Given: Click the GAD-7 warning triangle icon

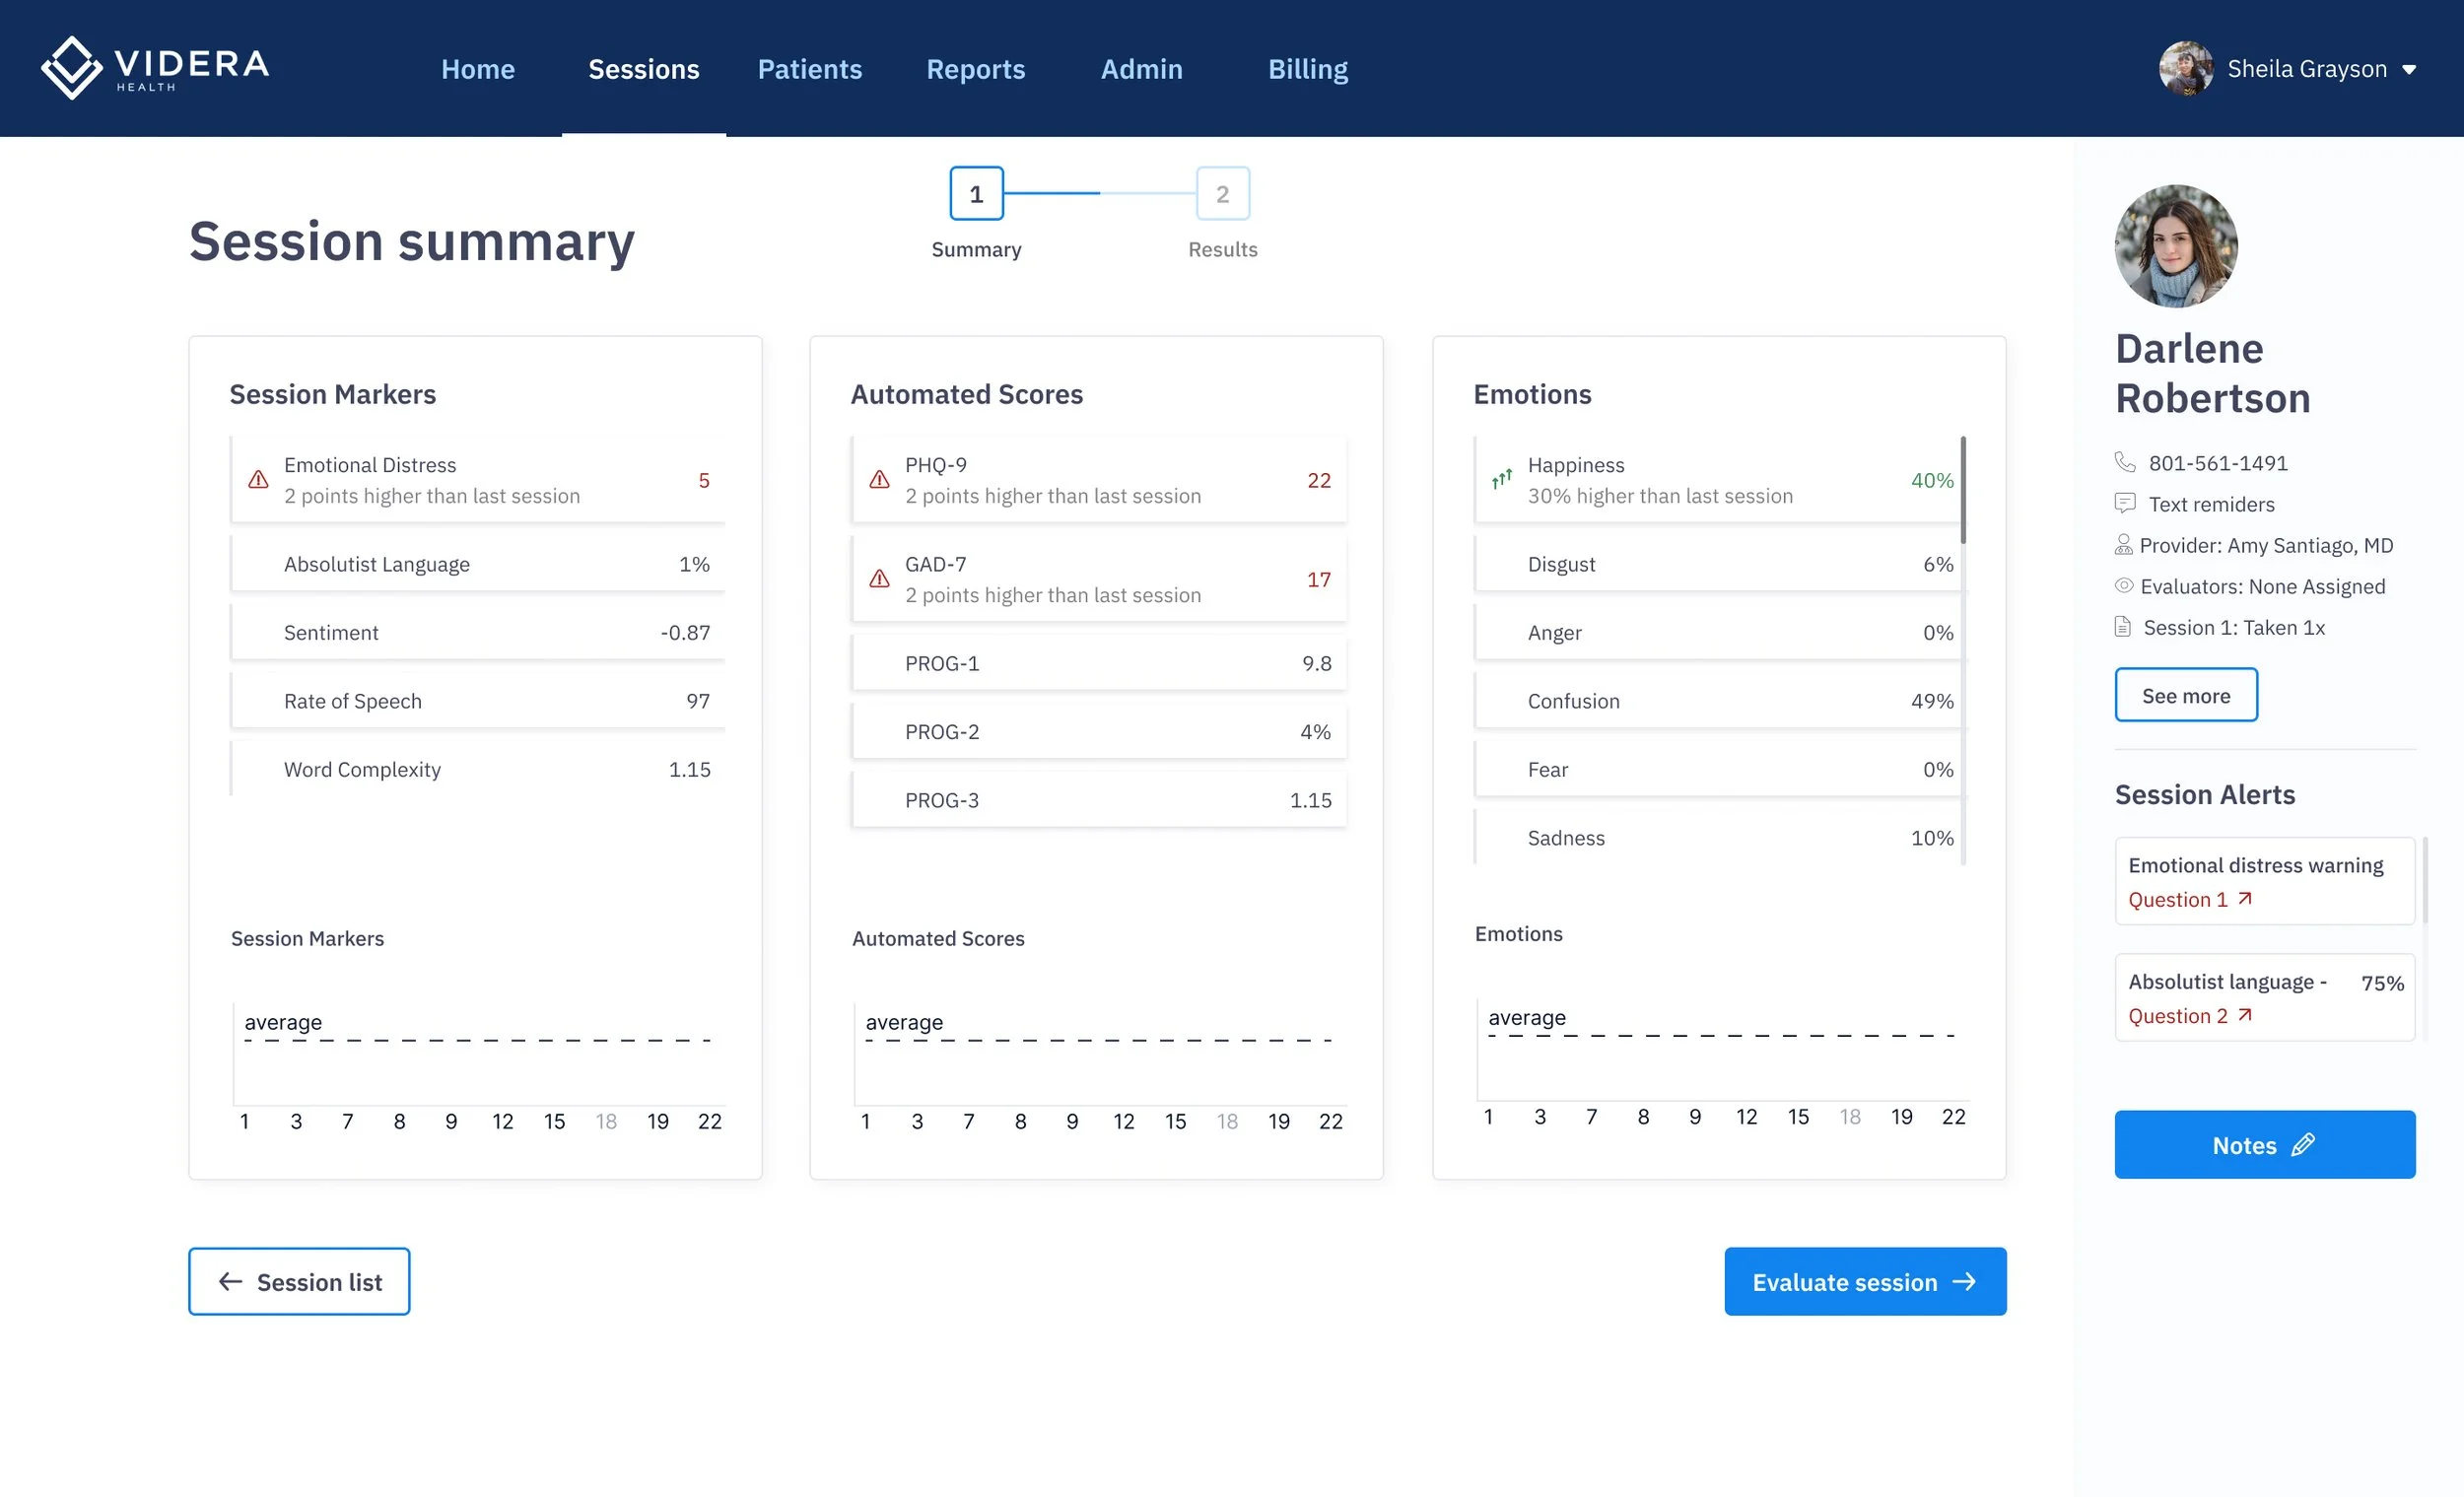Looking at the screenshot, I should pos(879,579).
